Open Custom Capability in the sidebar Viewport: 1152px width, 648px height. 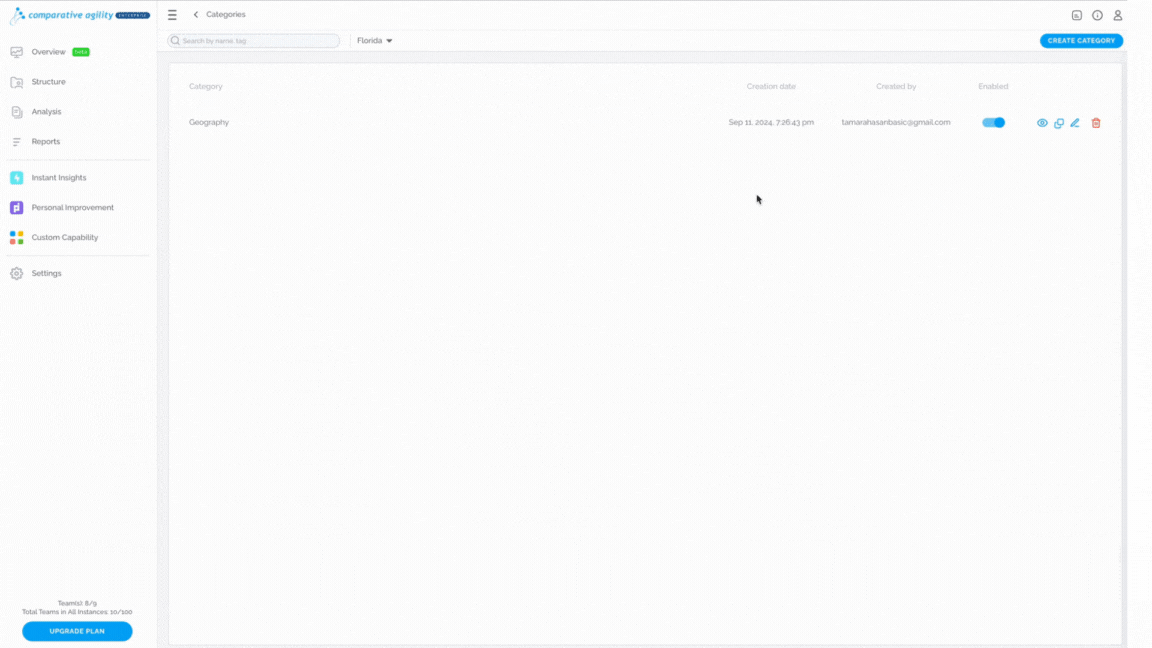[65, 237]
